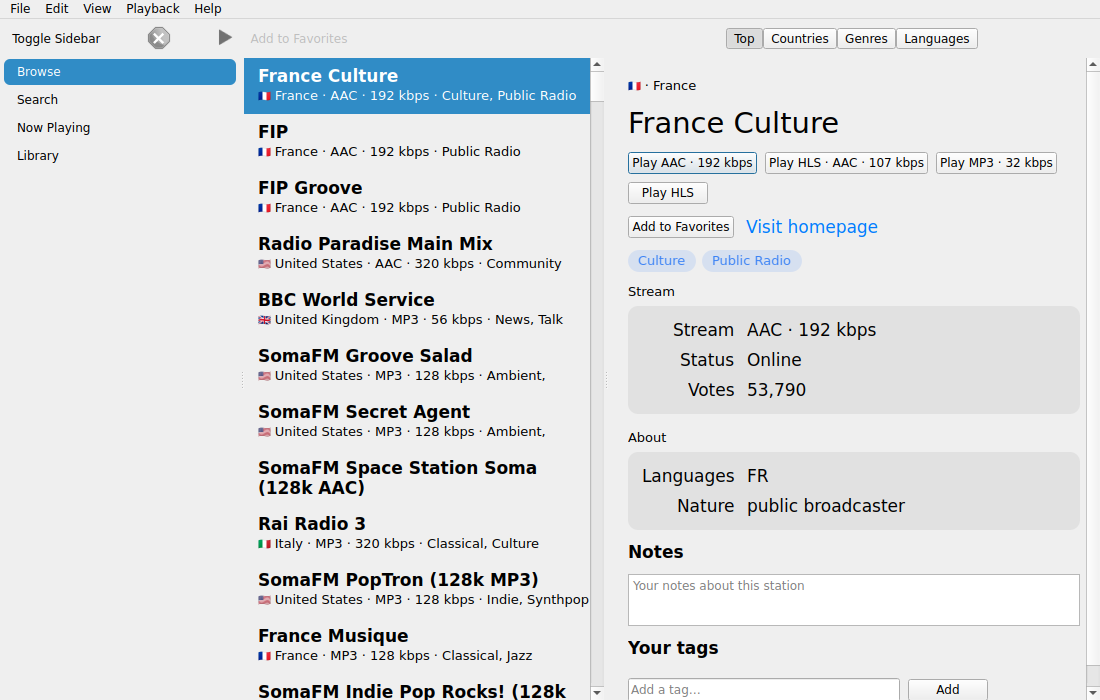Click the Add button next to tag field
Viewport: 1100px width, 700px height.
pos(948,689)
